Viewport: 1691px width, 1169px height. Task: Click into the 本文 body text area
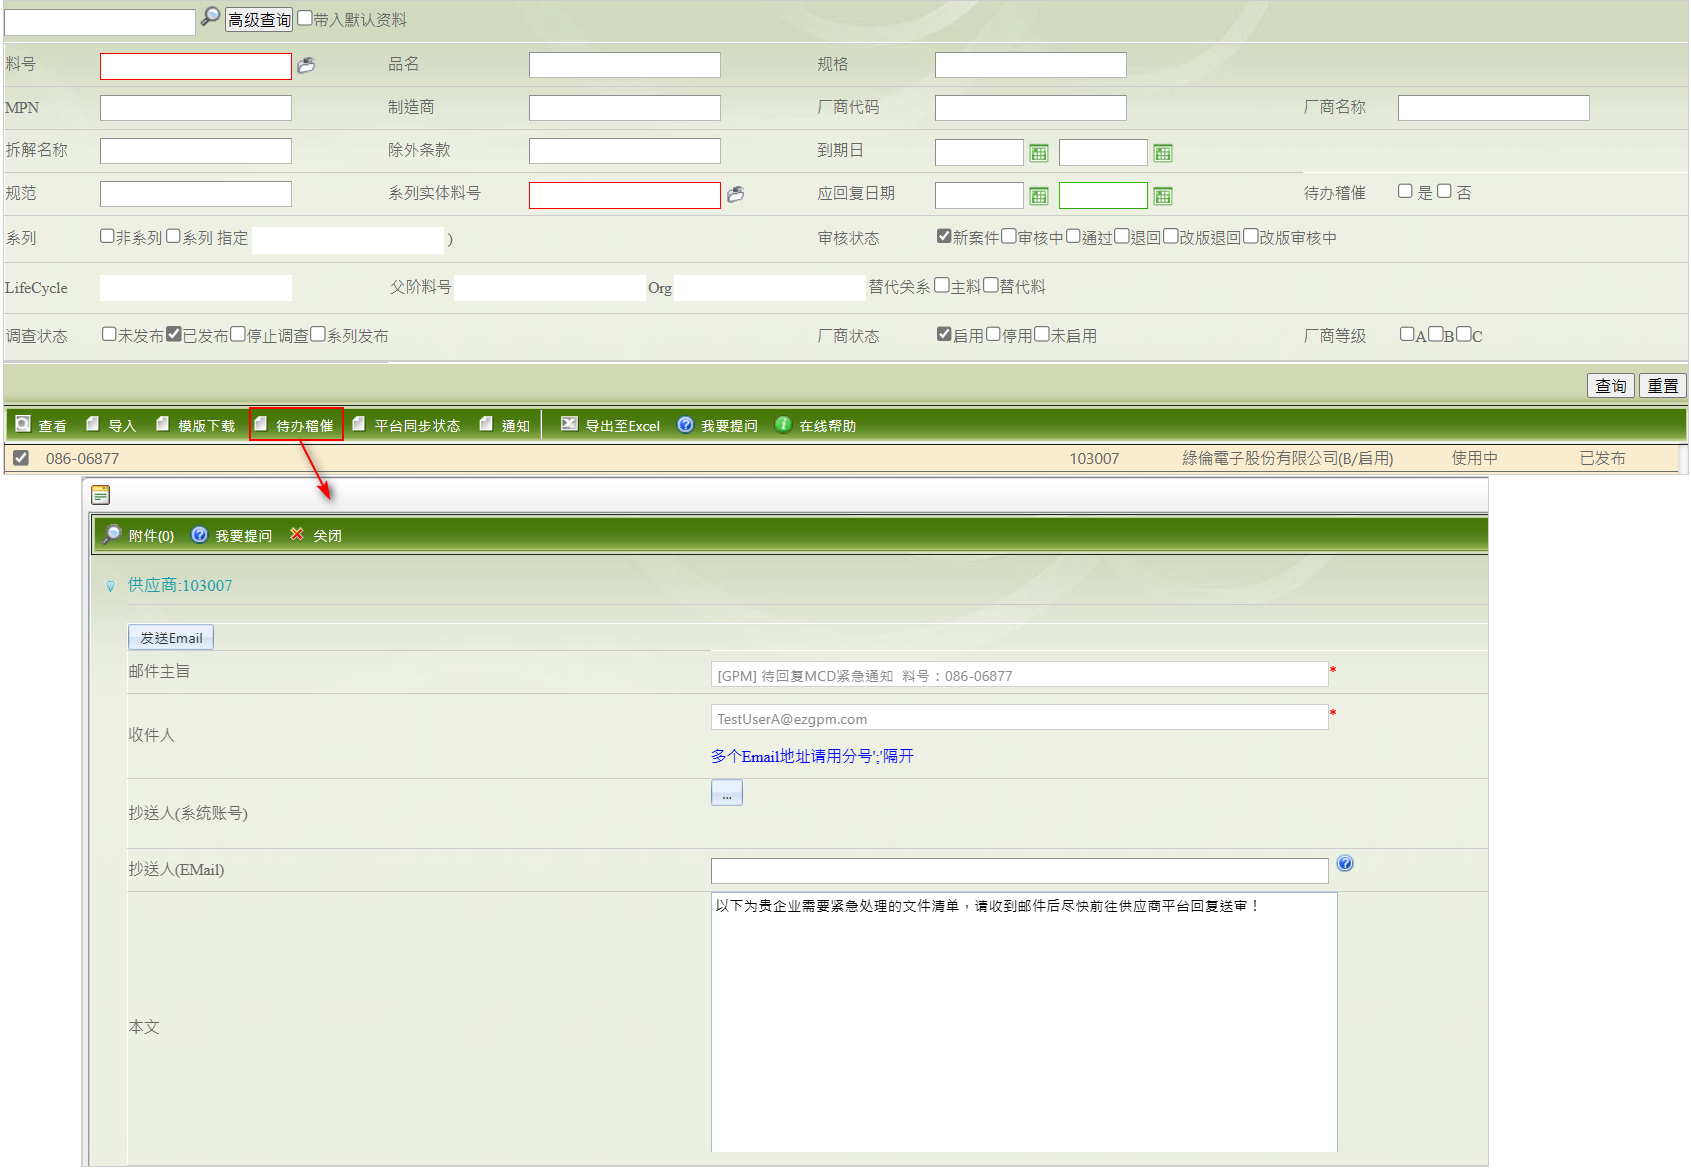pyautogui.click(x=1024, y=1023)
